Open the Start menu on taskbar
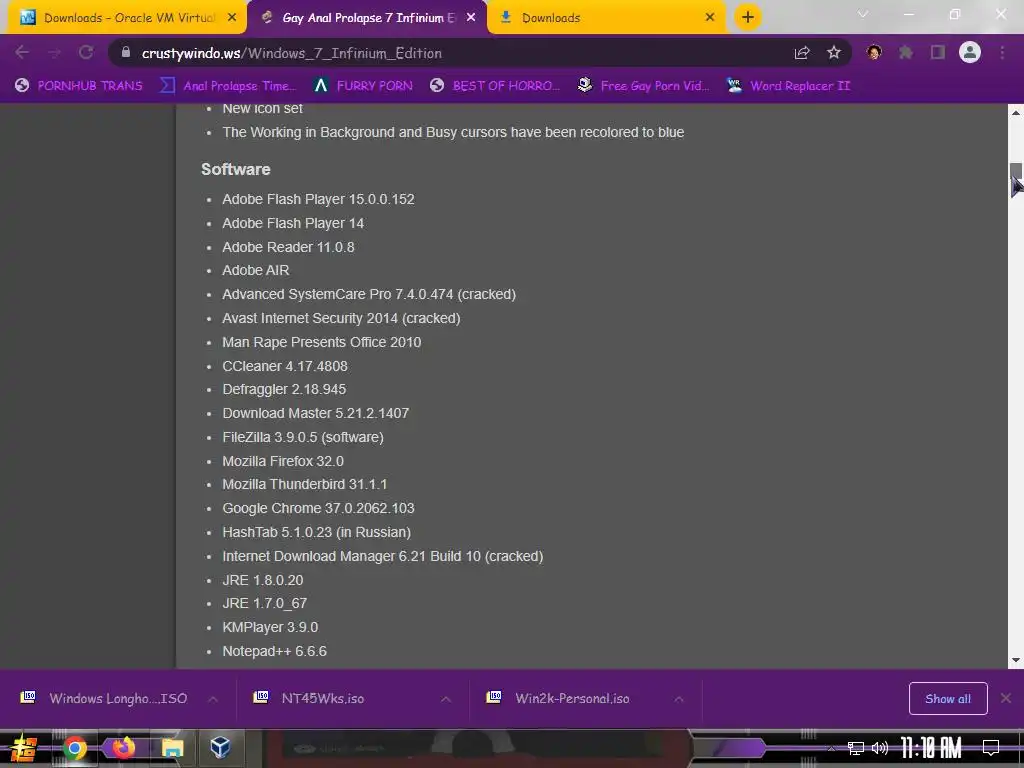Screen dimensions: 1024x768 coord(24,748)
